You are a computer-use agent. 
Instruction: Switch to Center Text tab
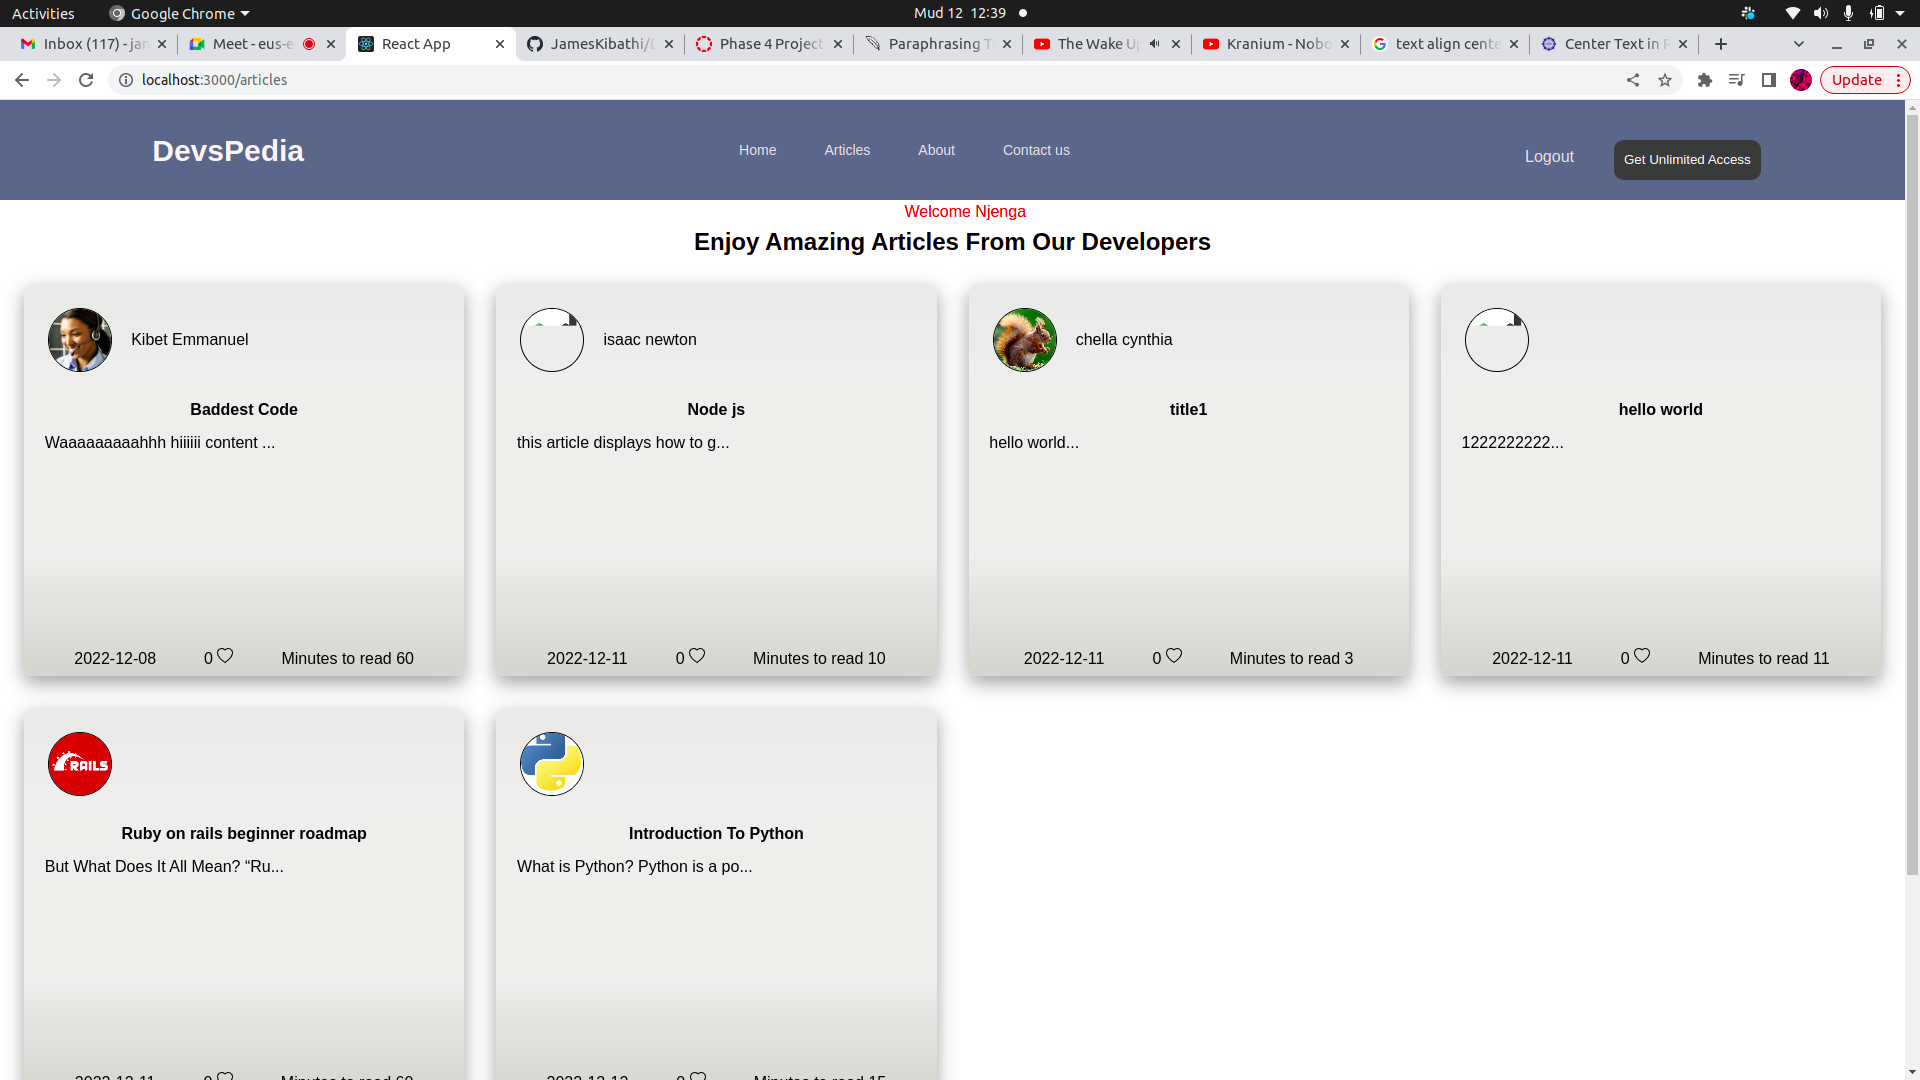coord(1615,44)
